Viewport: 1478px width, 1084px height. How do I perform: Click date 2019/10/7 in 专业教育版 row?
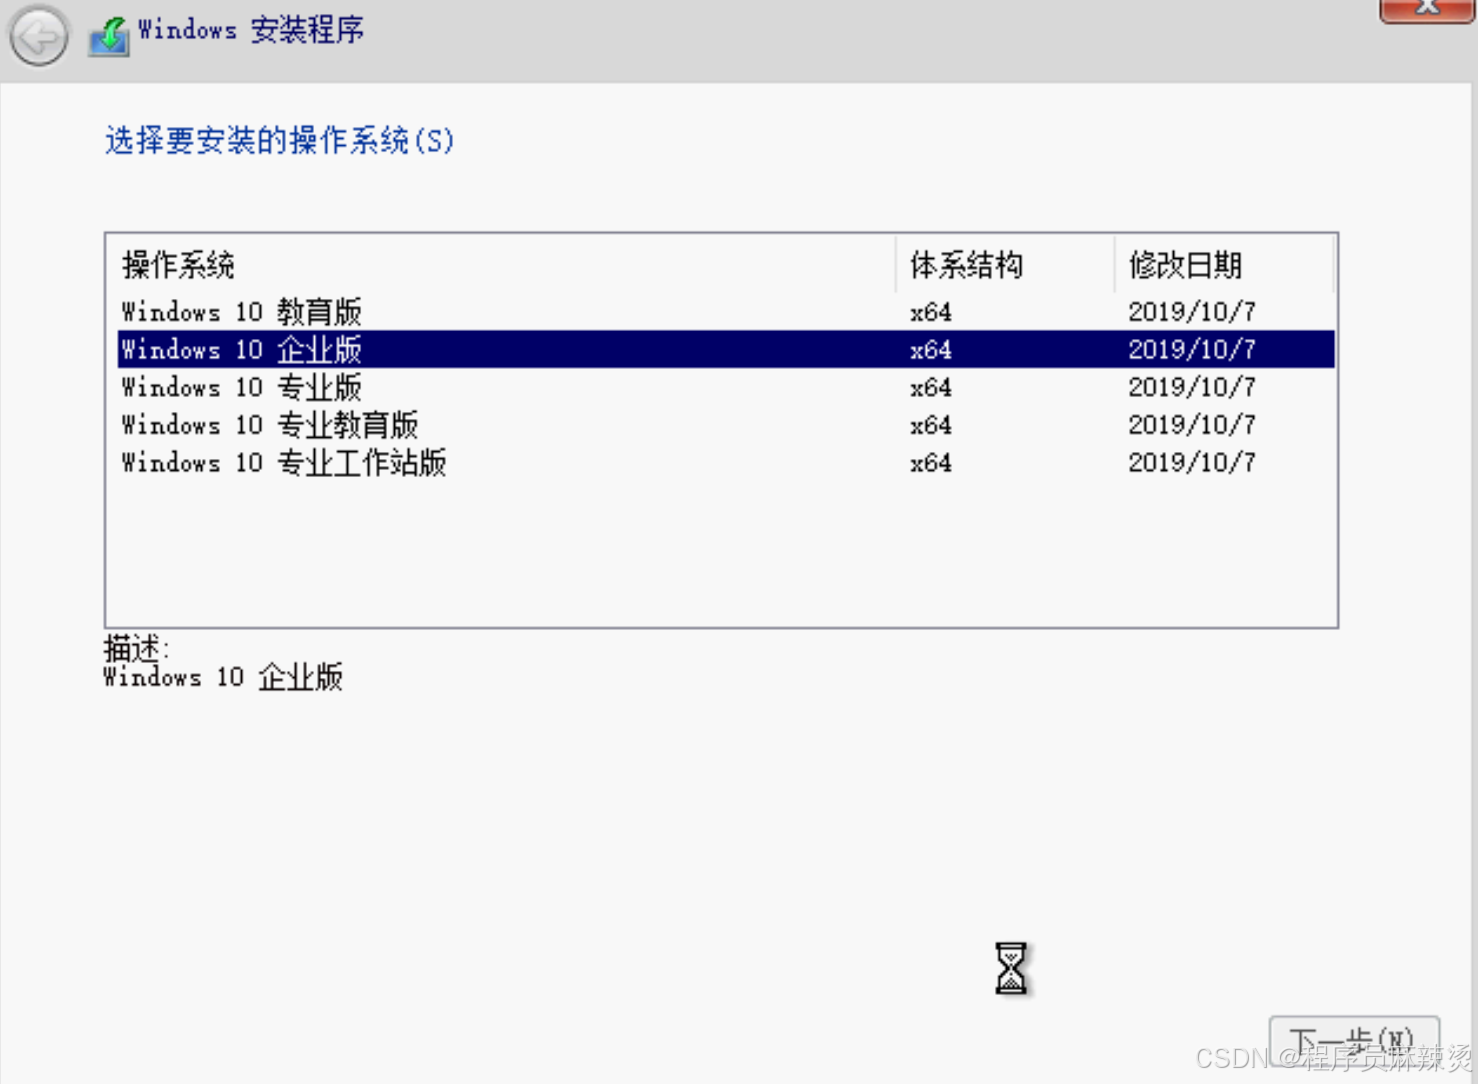[1192, 425]
